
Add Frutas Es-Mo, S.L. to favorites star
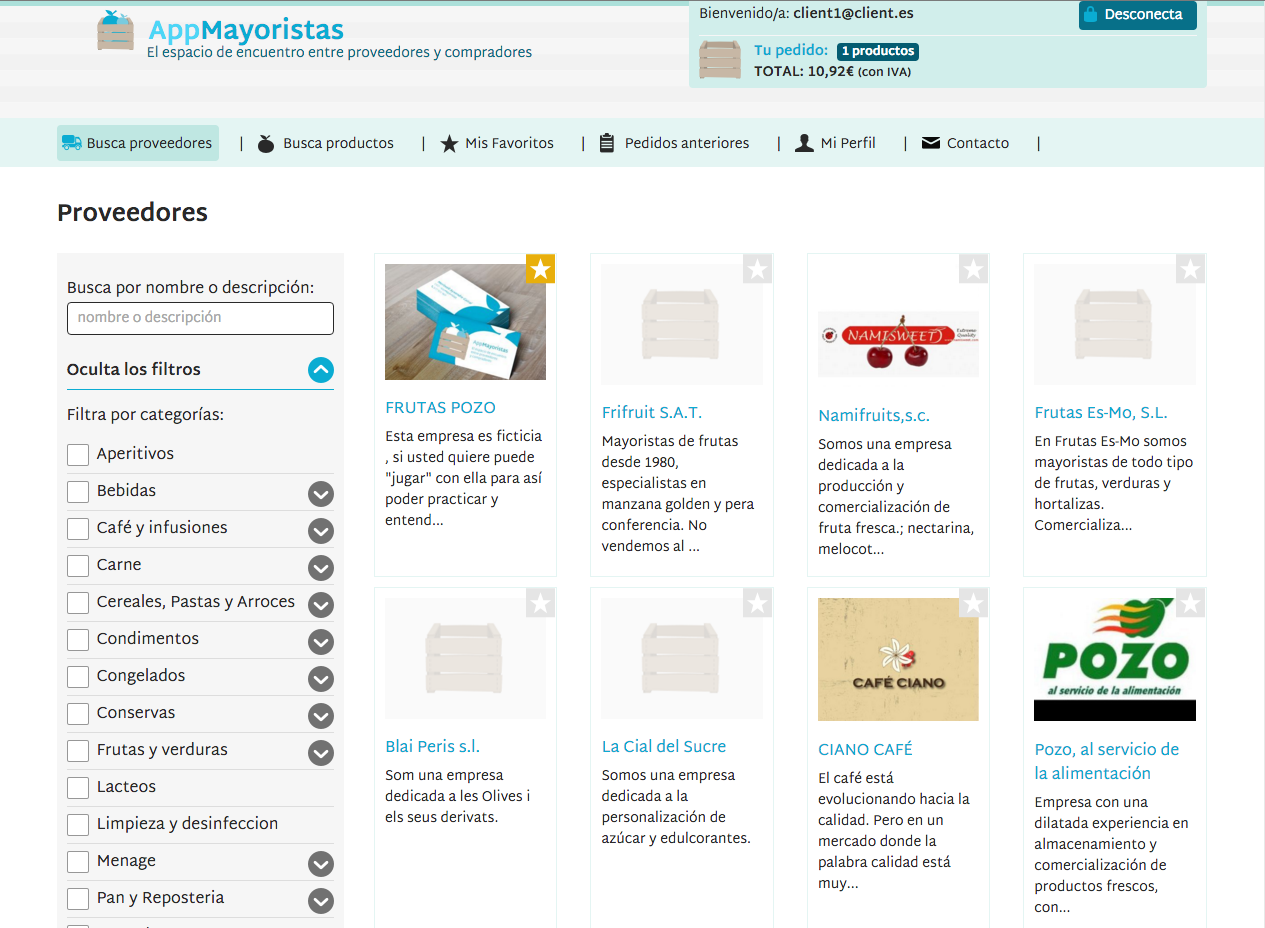pyautogui.click(x=1190, y=269)
